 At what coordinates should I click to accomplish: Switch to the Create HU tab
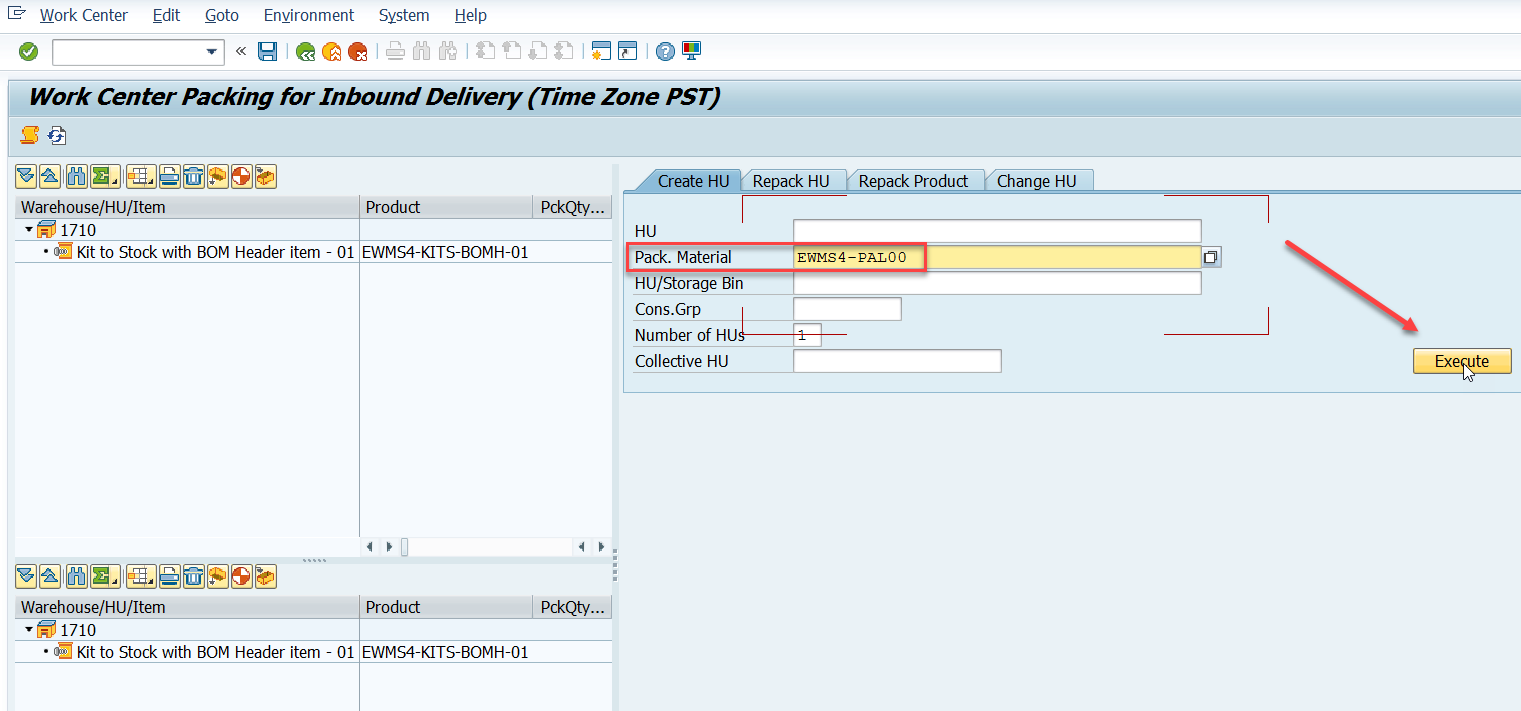click(x=693, y=181)
